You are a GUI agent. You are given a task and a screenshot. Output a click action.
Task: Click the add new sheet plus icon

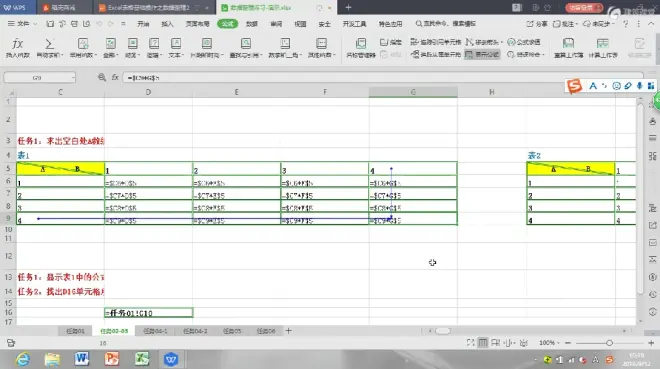288,331
